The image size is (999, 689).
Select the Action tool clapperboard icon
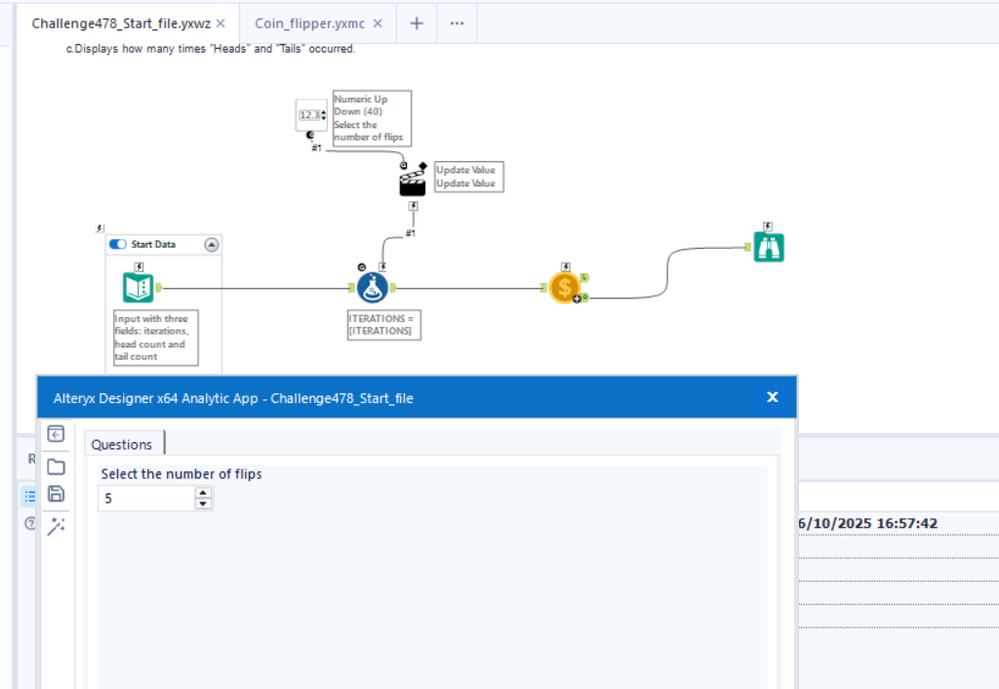(x=412, y=183)
